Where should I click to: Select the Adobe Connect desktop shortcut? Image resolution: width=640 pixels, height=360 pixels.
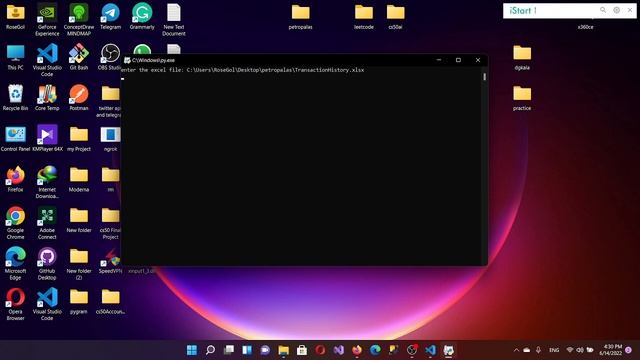pos(47,223)
